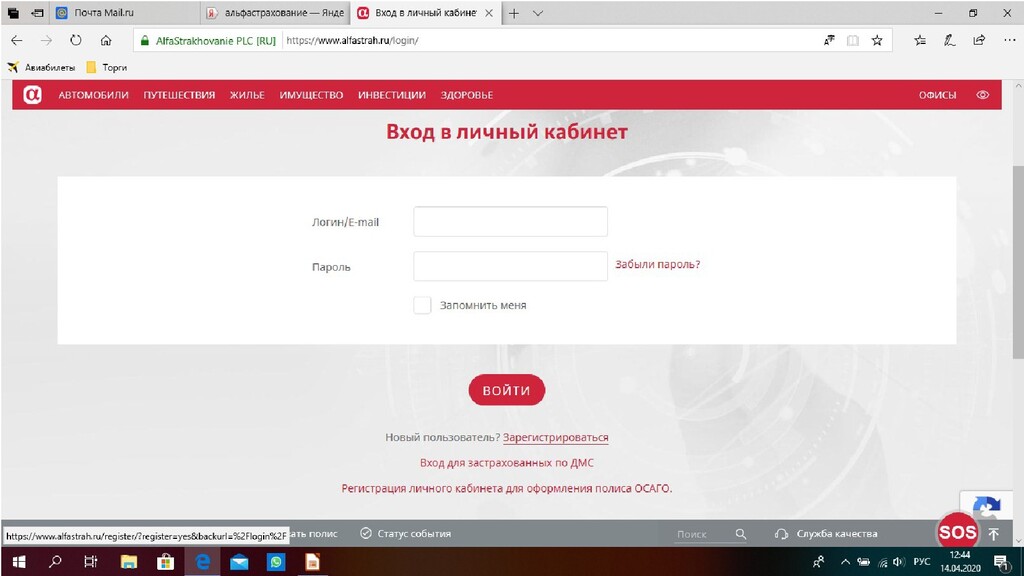Screen dimensions: 1024x576
Task: Click Статус события in footer bar
Action: (414, 534)
